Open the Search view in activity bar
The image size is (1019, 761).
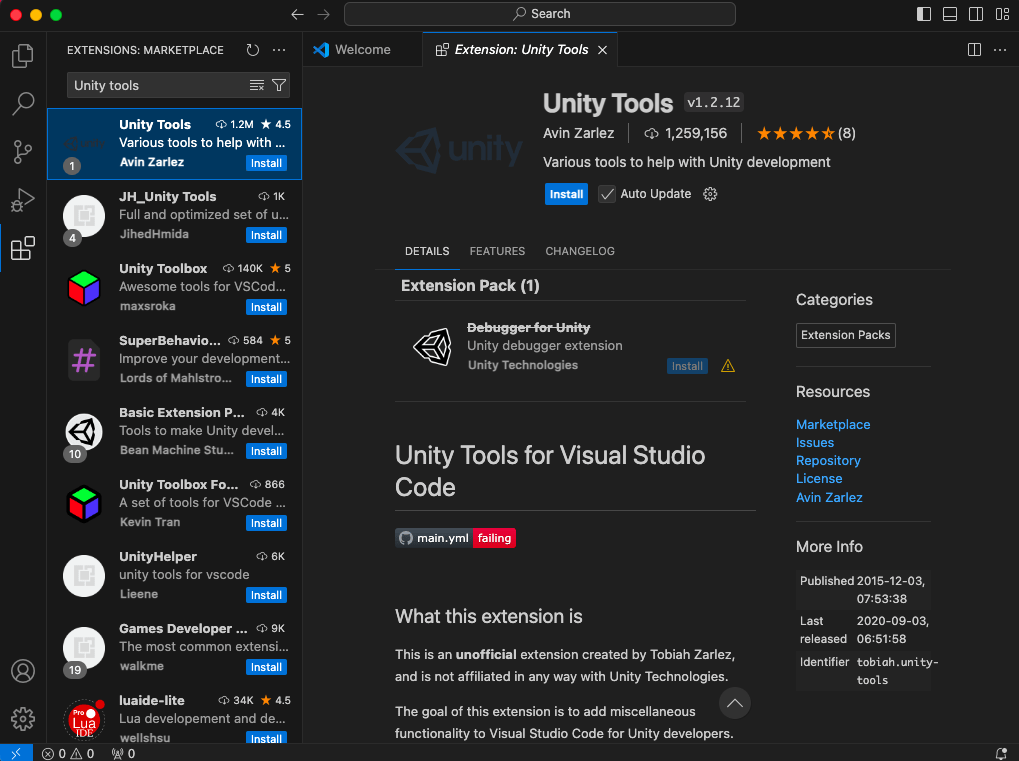click(23, 103)
